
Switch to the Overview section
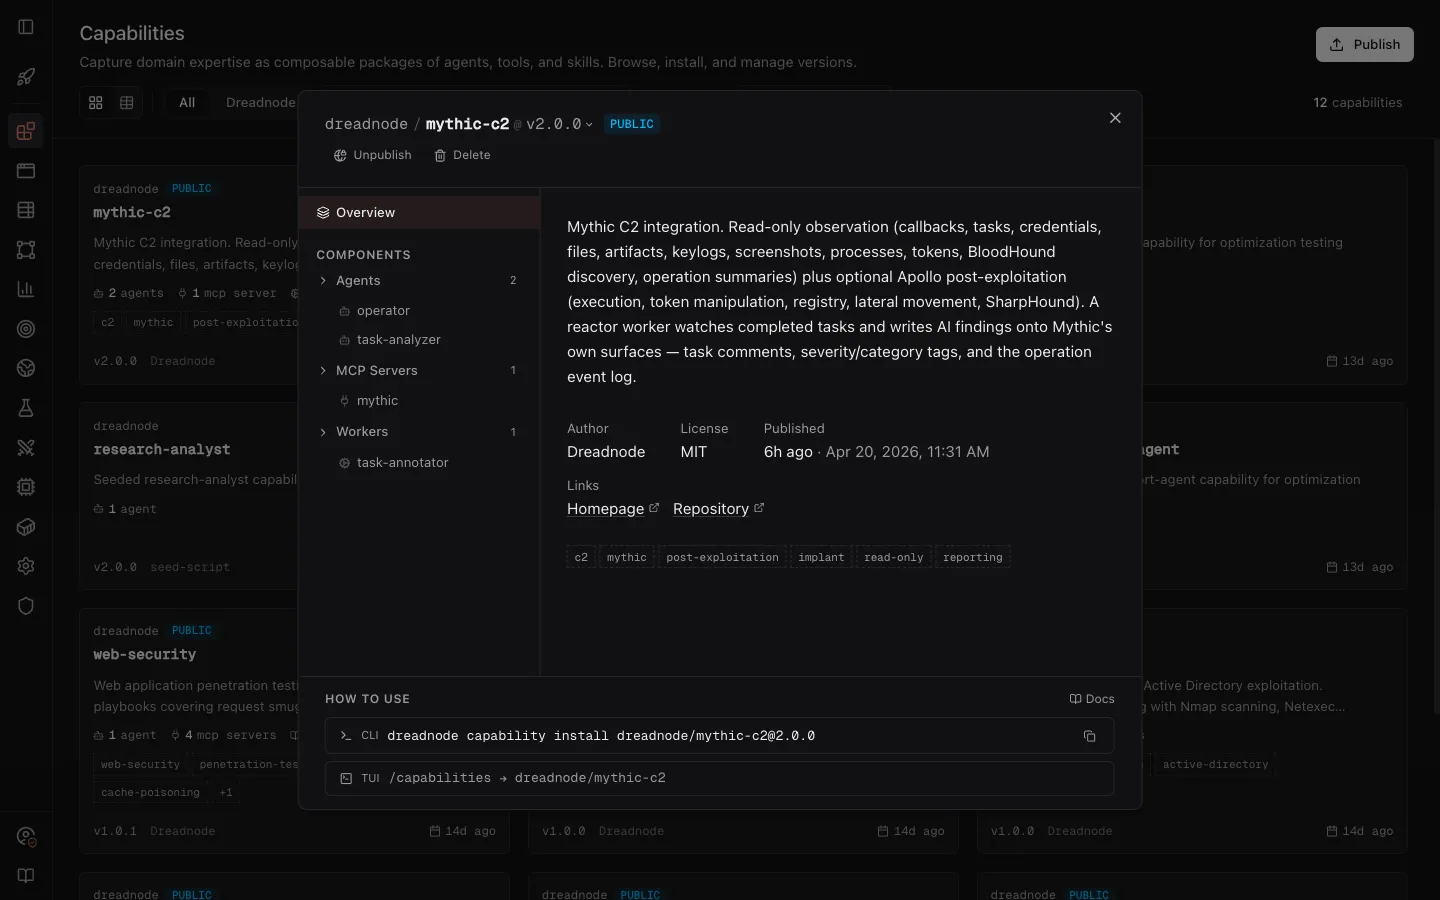coord(366,212)
